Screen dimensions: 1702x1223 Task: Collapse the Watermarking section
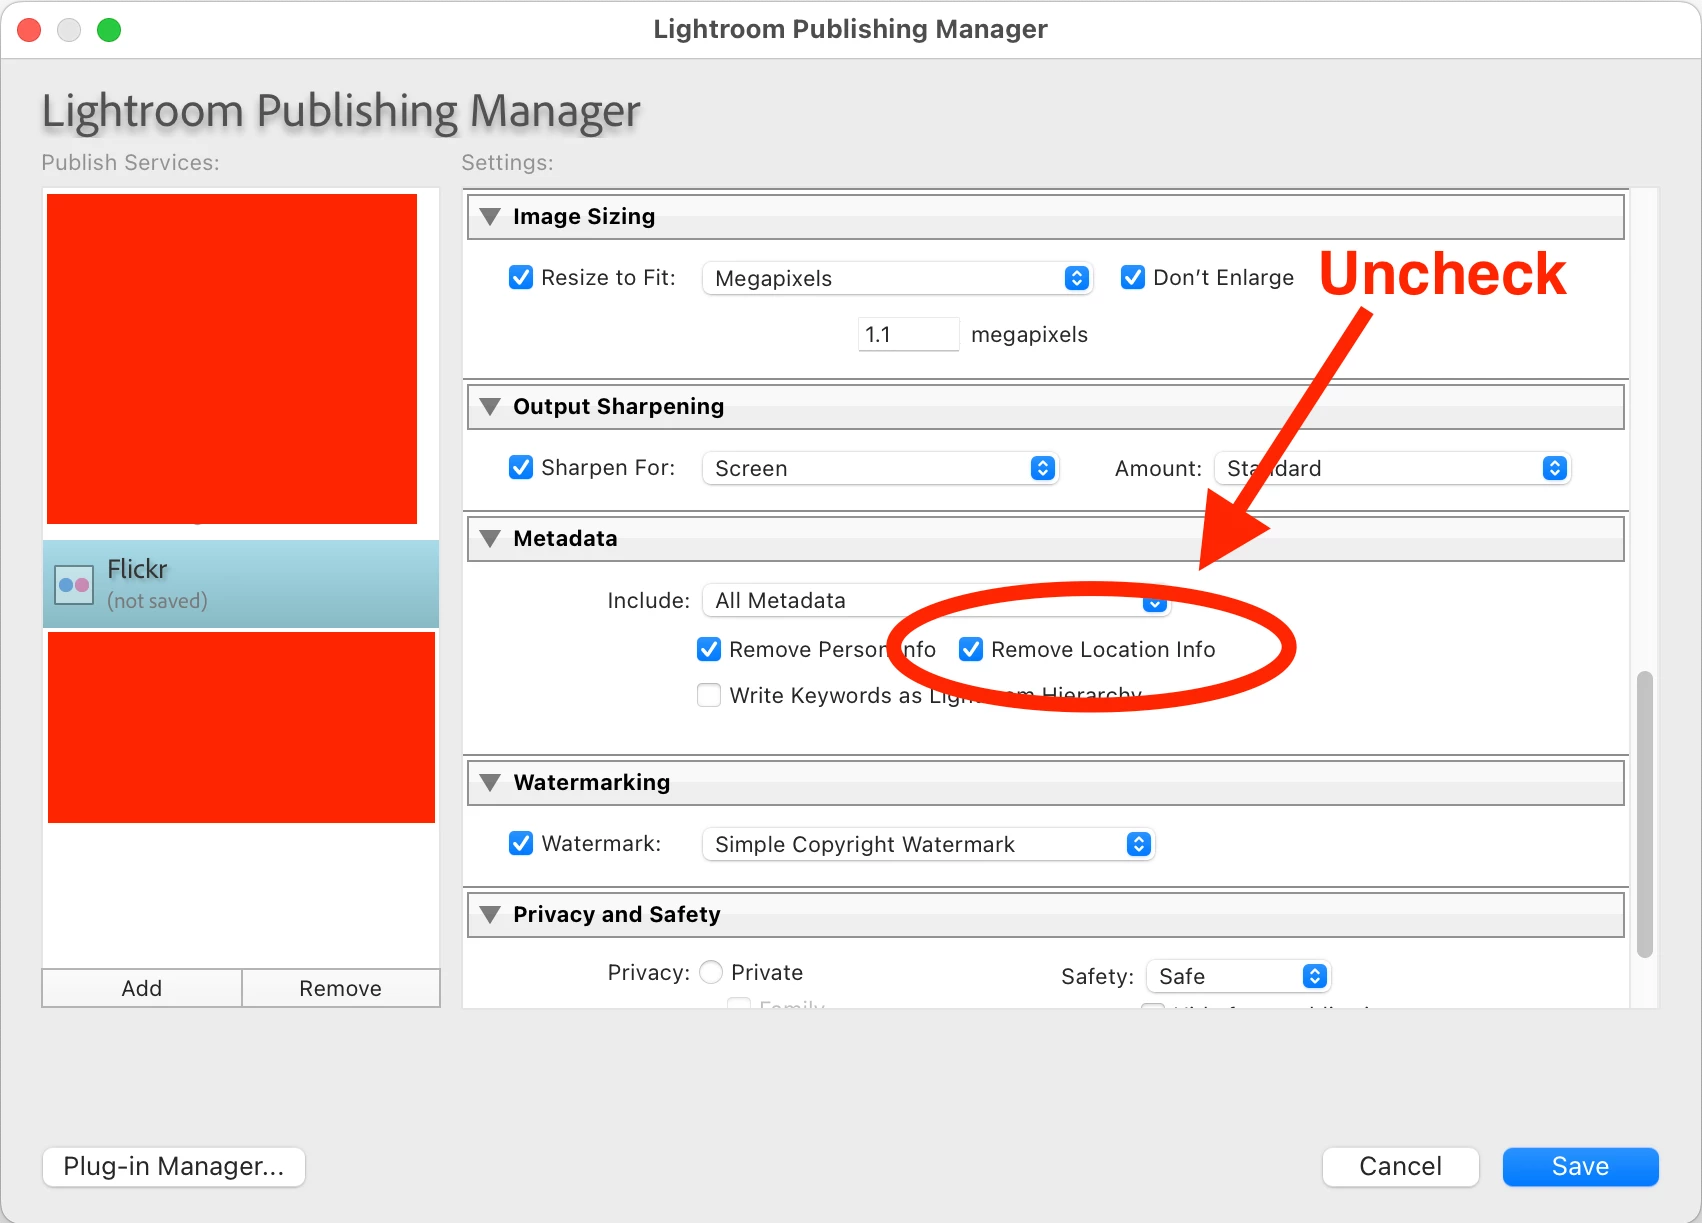point(490,782)
